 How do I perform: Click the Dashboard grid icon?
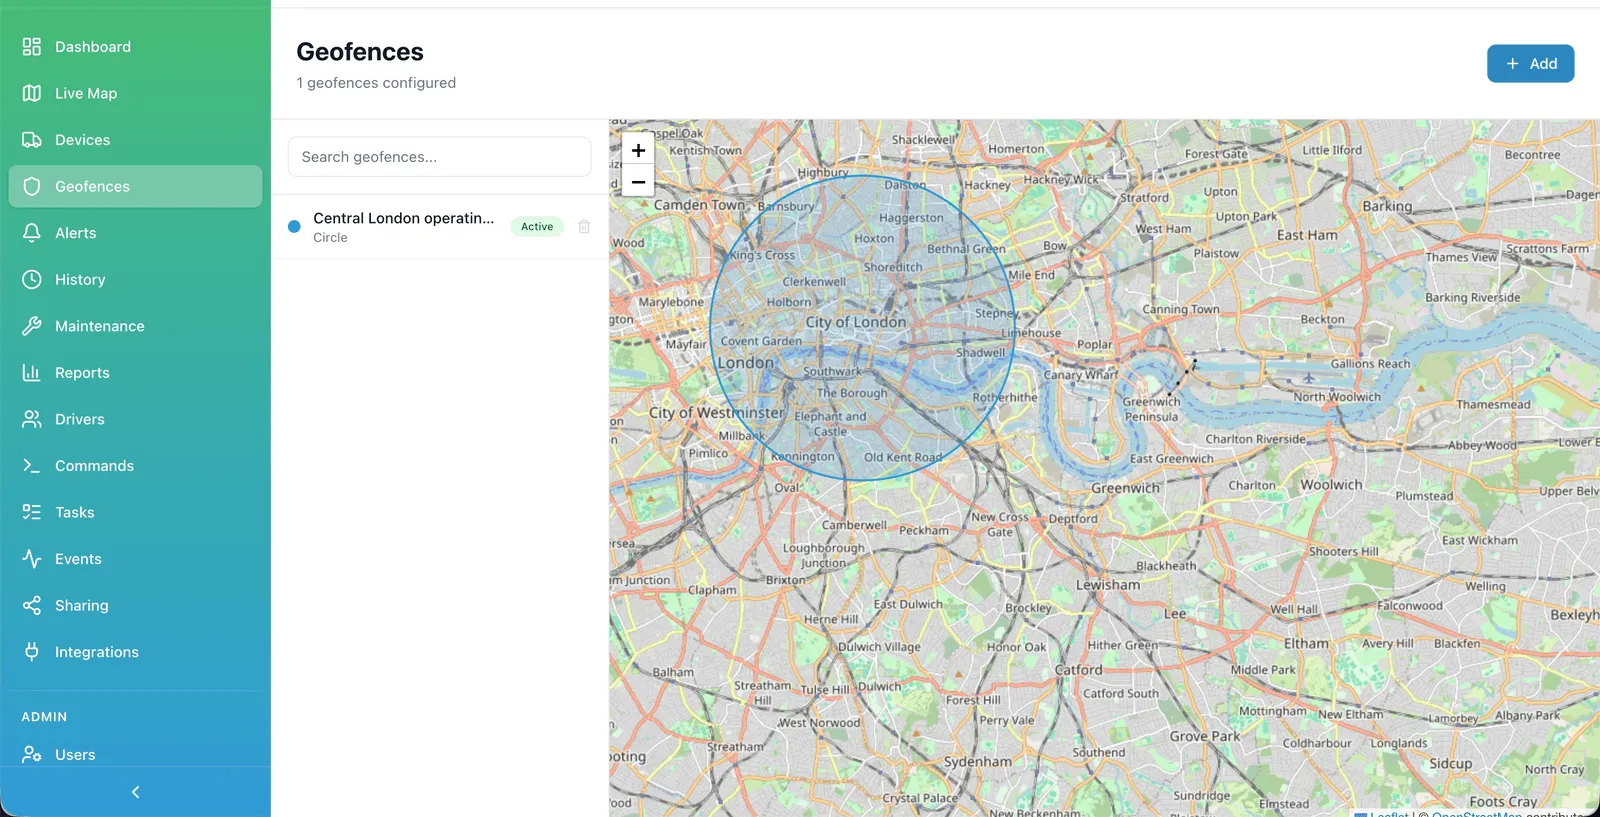coord(32,47)
